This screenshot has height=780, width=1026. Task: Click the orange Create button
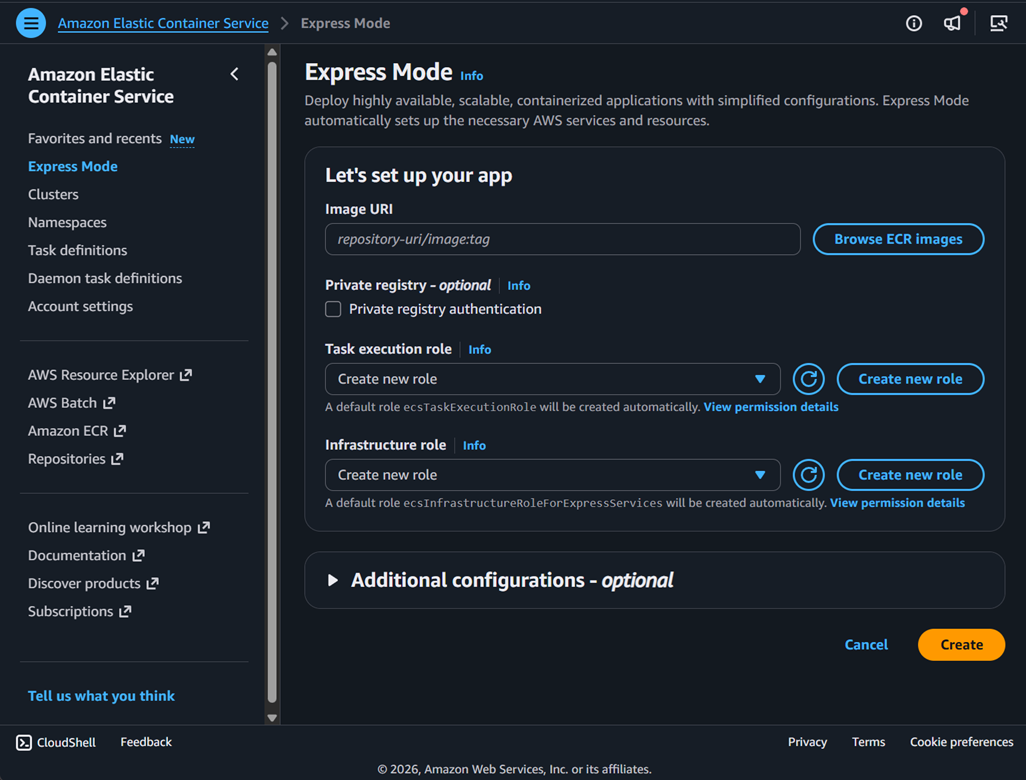click(961, 645)
